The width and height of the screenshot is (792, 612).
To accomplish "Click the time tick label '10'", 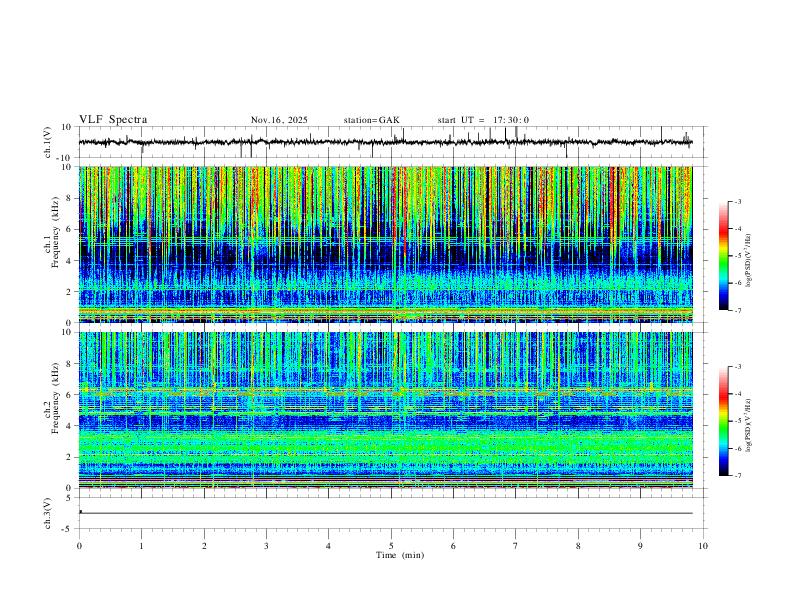I will click(x=703, y=546).
